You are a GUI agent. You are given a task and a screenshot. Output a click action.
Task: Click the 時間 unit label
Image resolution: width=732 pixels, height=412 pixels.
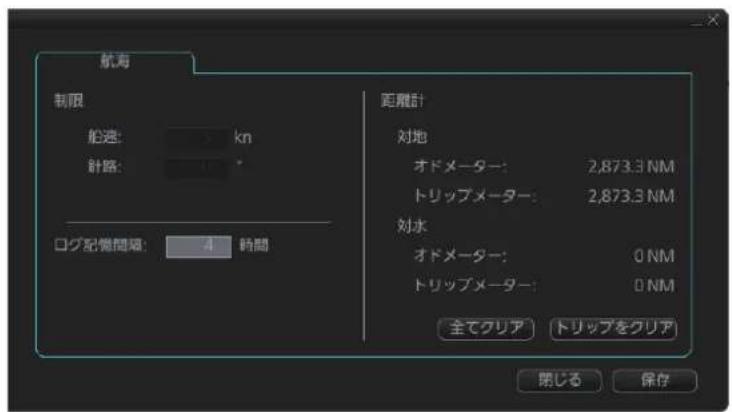click(254, 245)
